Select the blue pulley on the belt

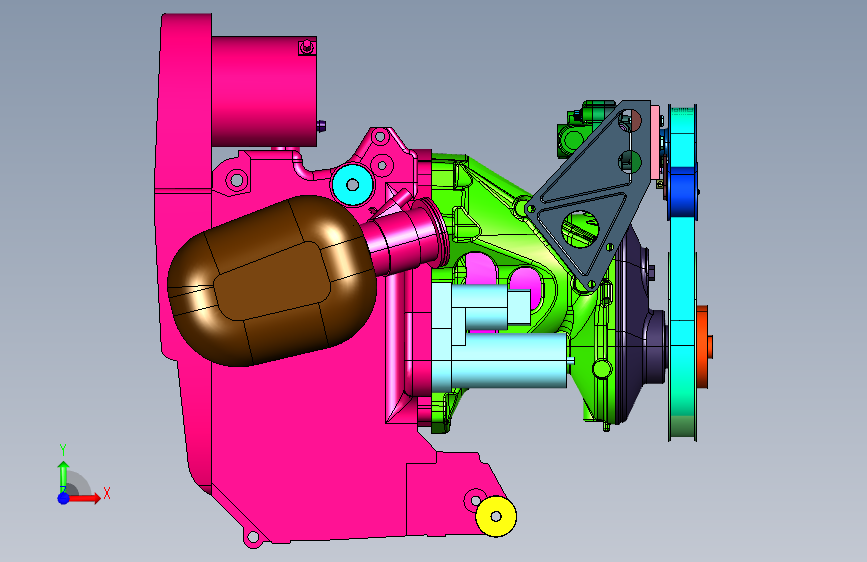click(x=682, y=191)
